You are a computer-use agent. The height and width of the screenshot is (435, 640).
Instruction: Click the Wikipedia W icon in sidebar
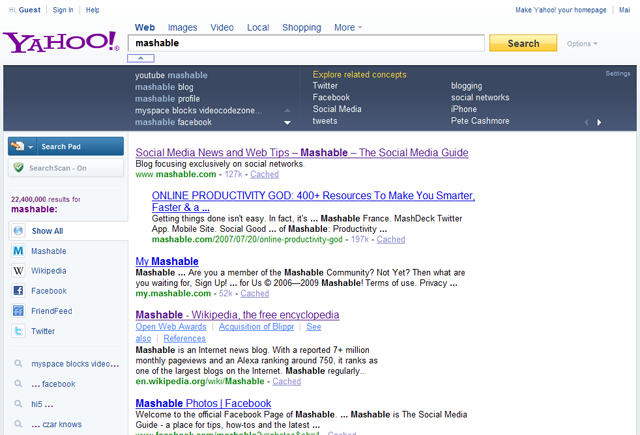click(x=18, y=271)
